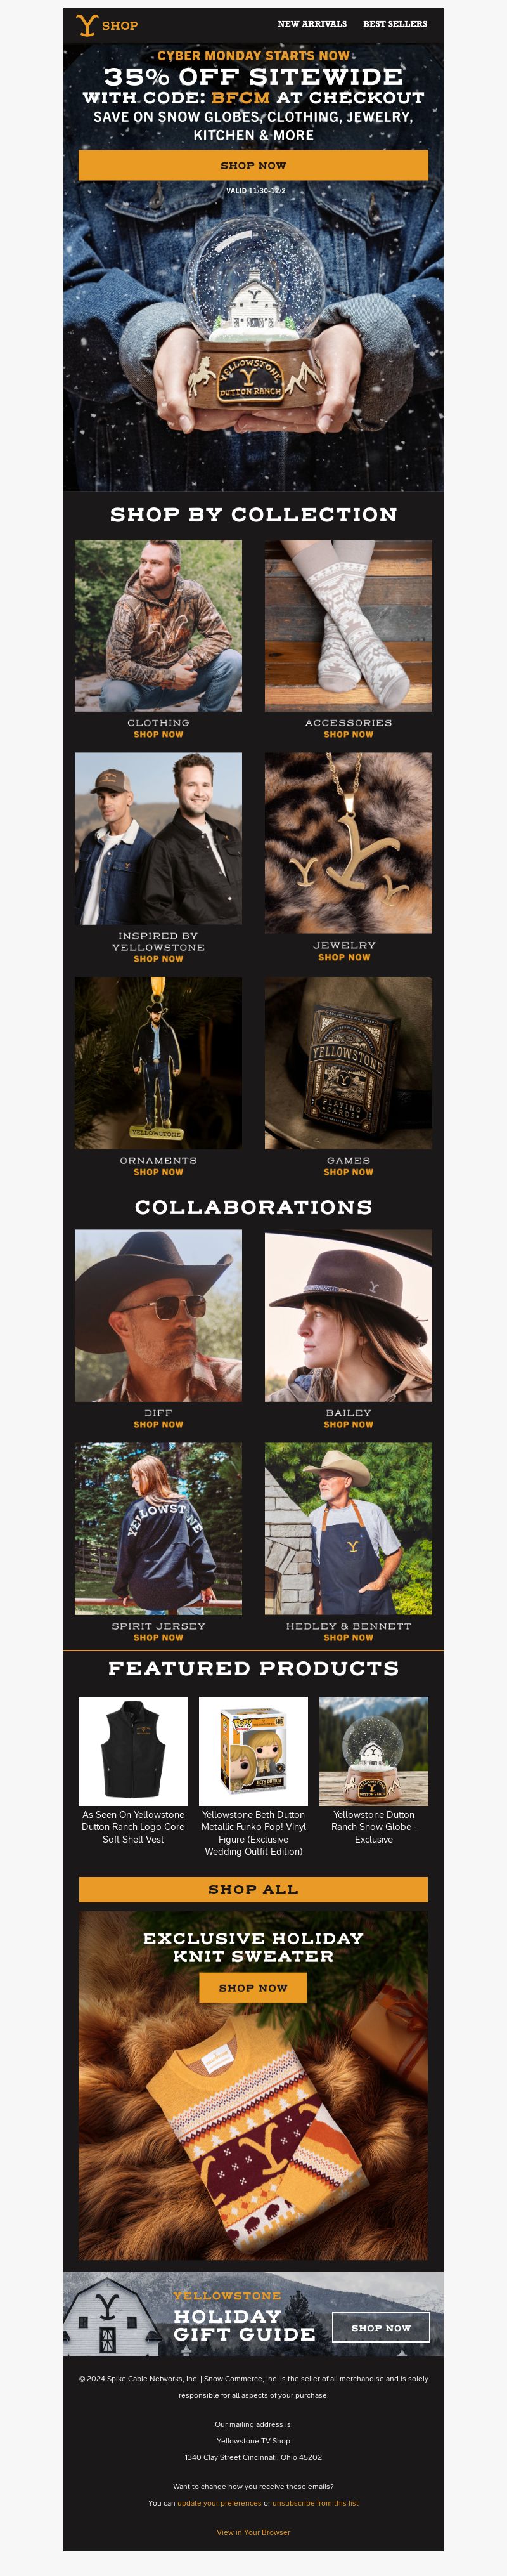This screenshot has width=507, height=2576.
Task: Click the orange Shop Now hero button
Action: pos(253,165)
